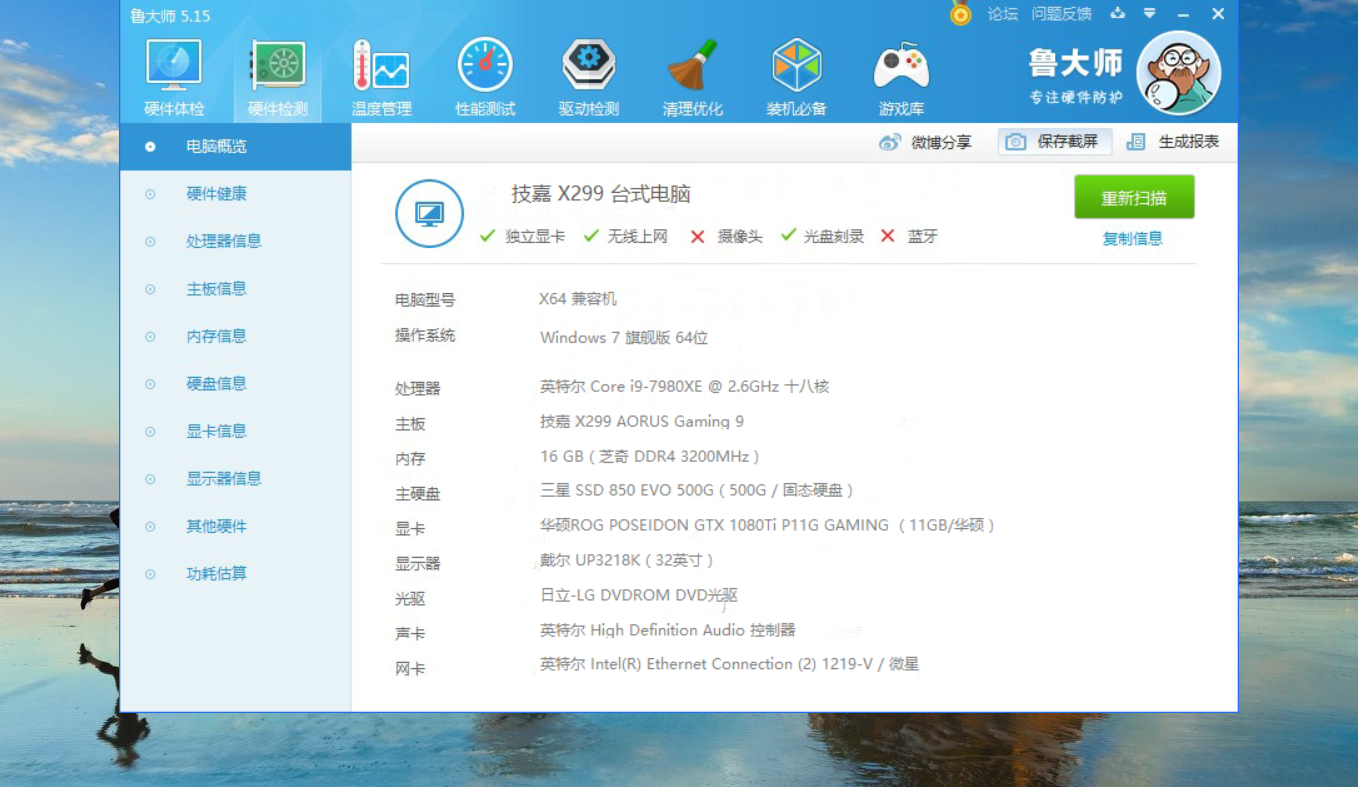Click the Windows 7 旗舰版 64位 value

point(624,338)
